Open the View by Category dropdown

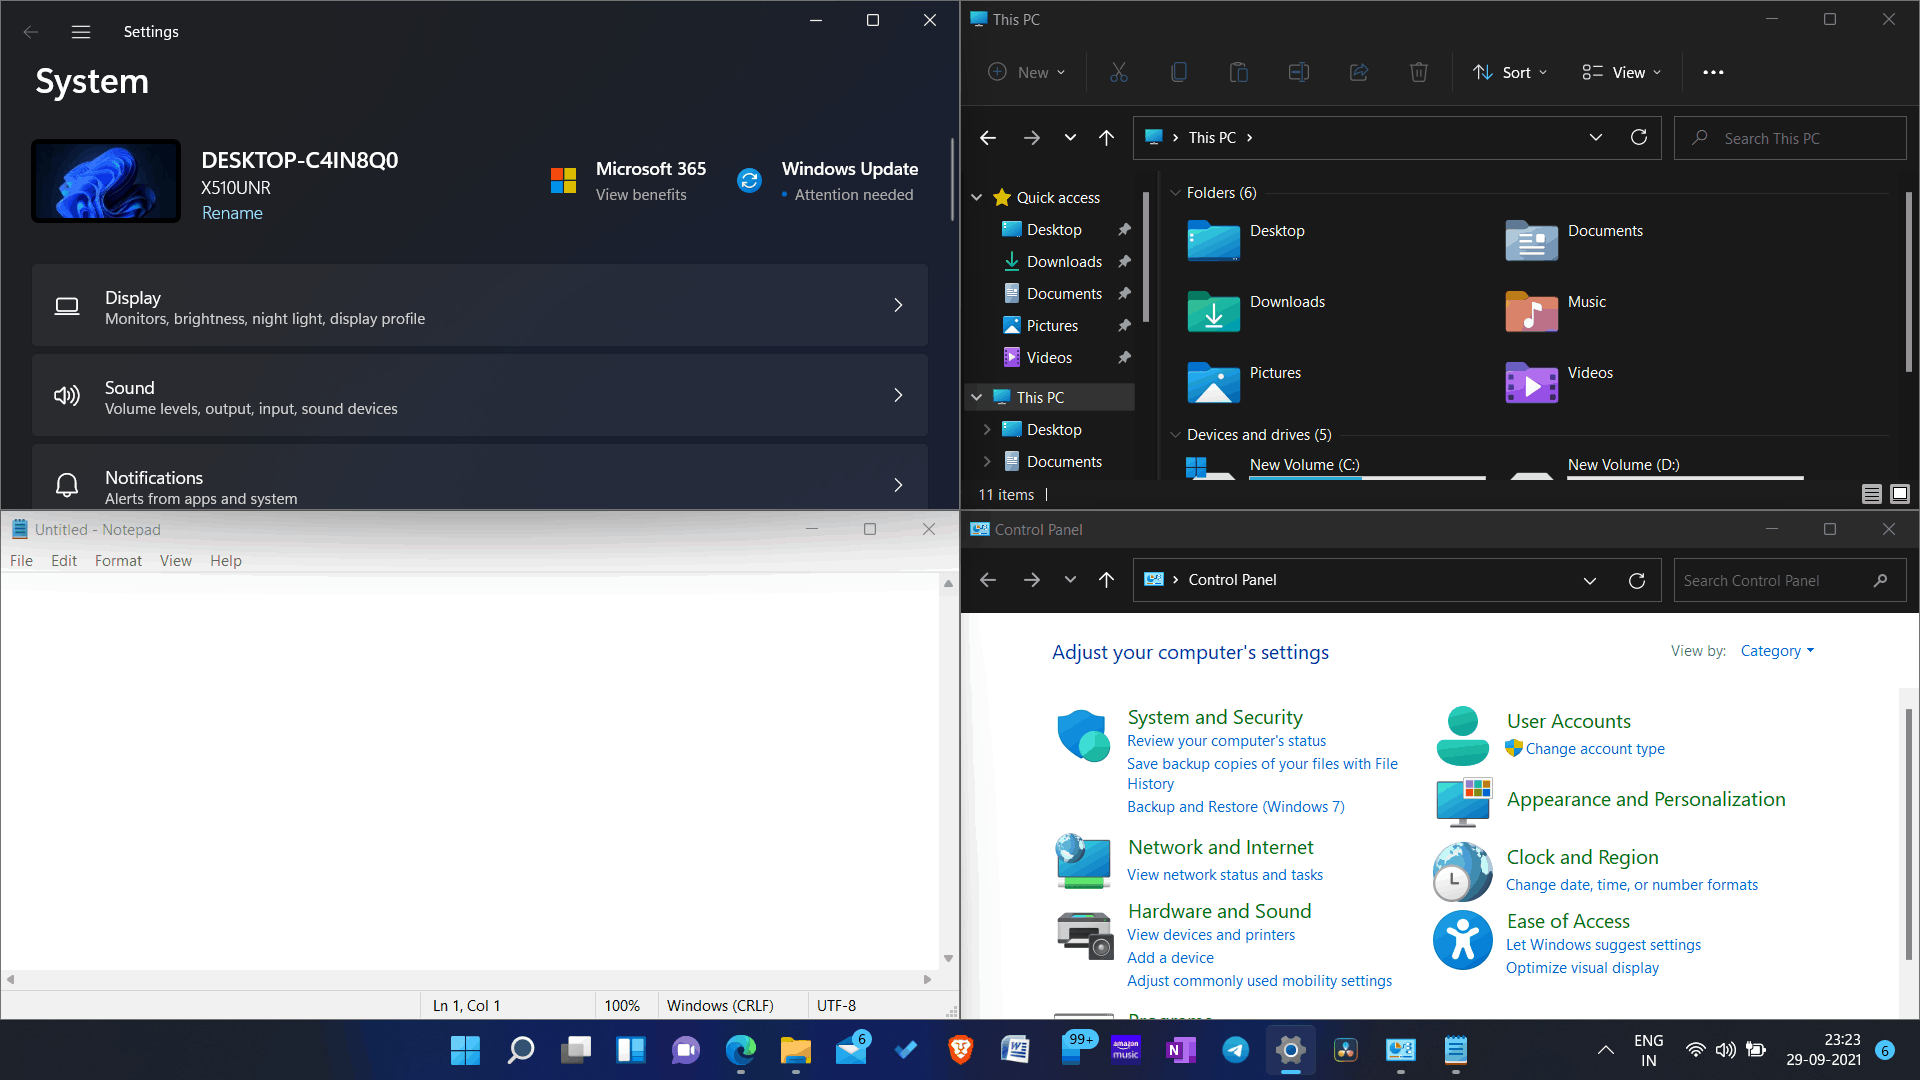pos(1776,651)
